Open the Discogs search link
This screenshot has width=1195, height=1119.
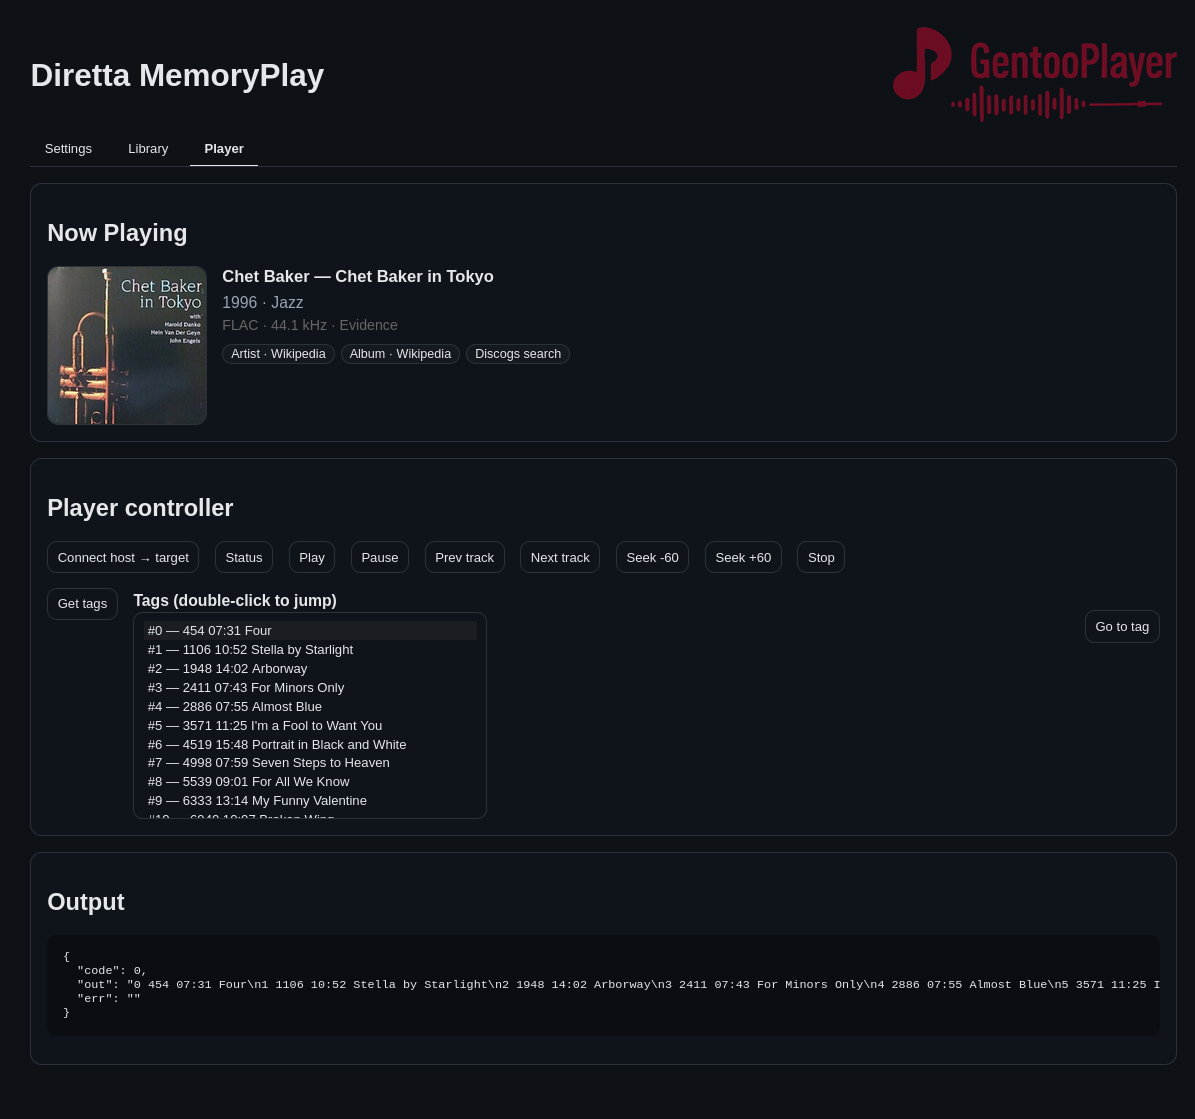(518, 354)
